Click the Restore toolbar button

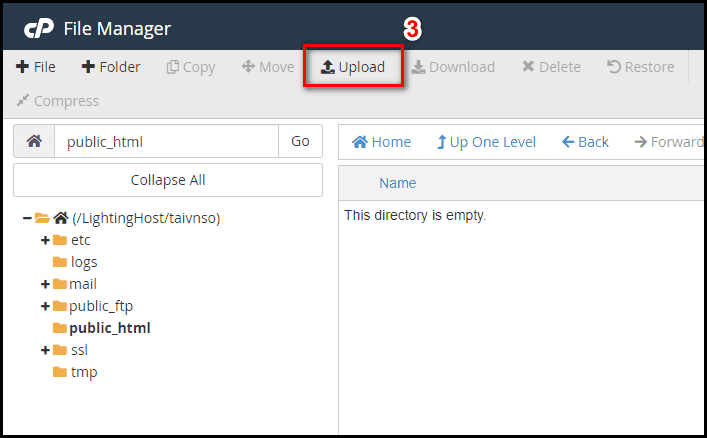pyautogui.click(x=640, y=67)
